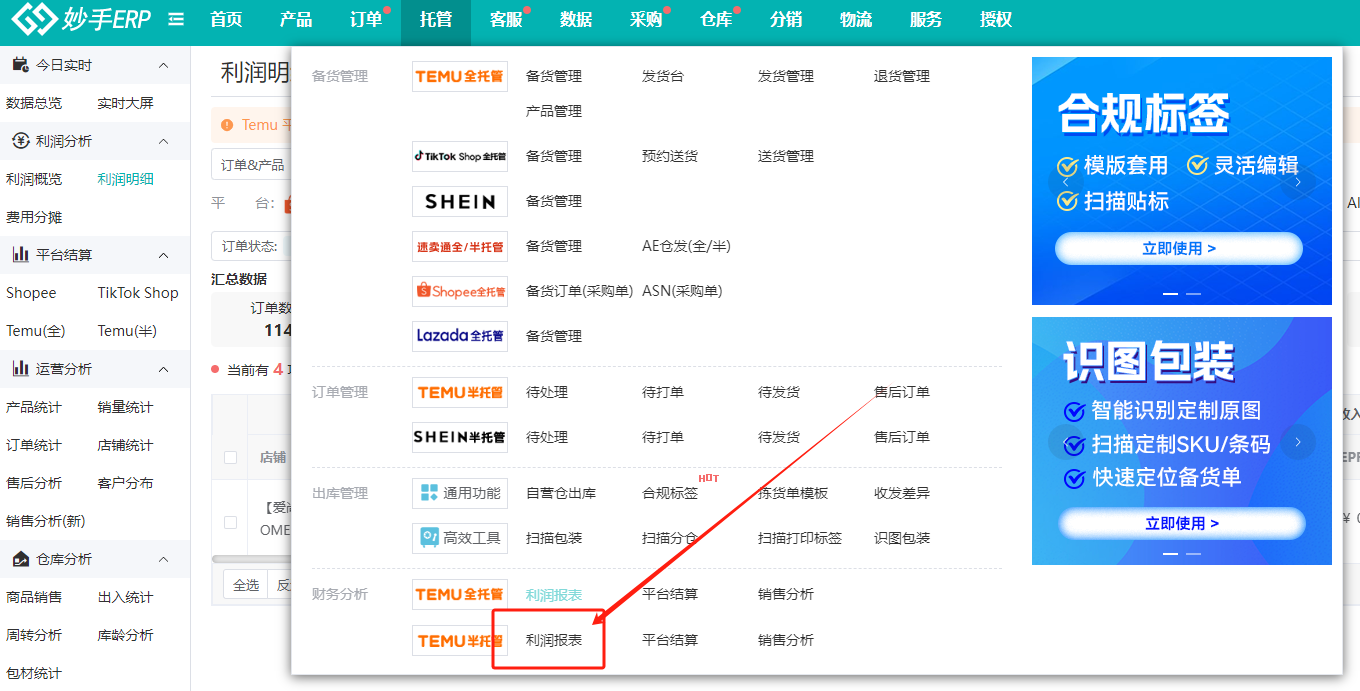Click the TikTok Shop全托管 logo
This screenshot has width=1360, height=691.
460,156
